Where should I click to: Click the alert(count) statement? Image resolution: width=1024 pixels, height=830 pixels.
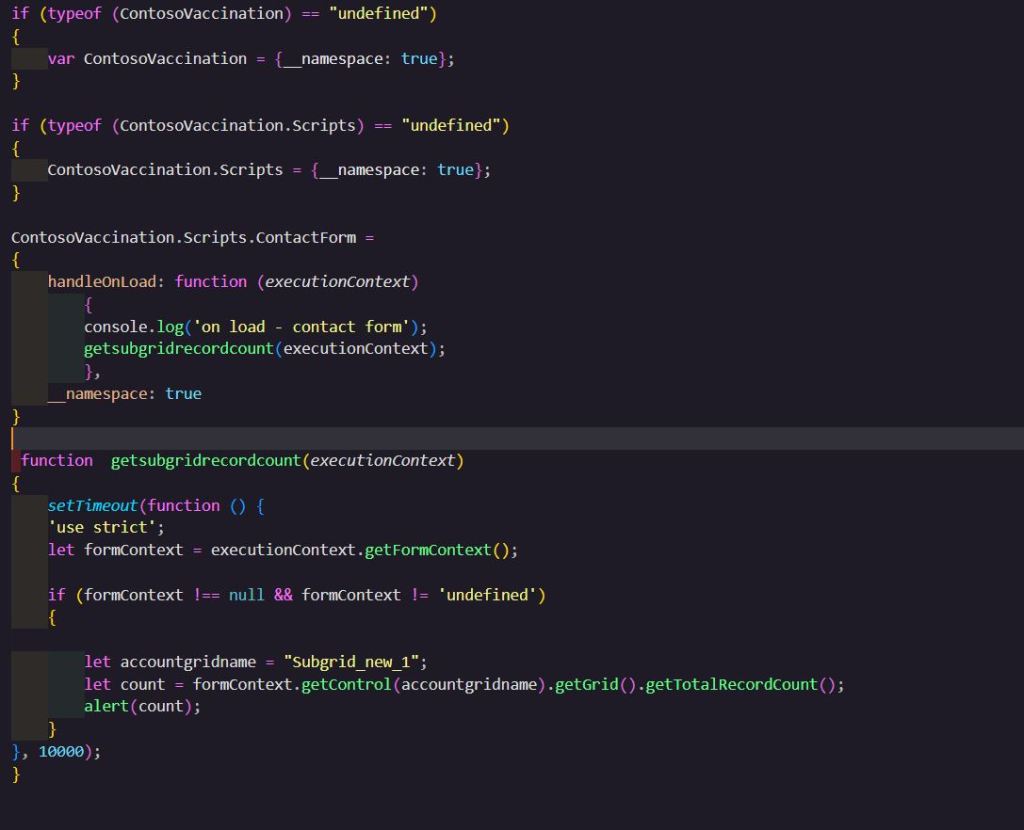click(x=142, y=707)
